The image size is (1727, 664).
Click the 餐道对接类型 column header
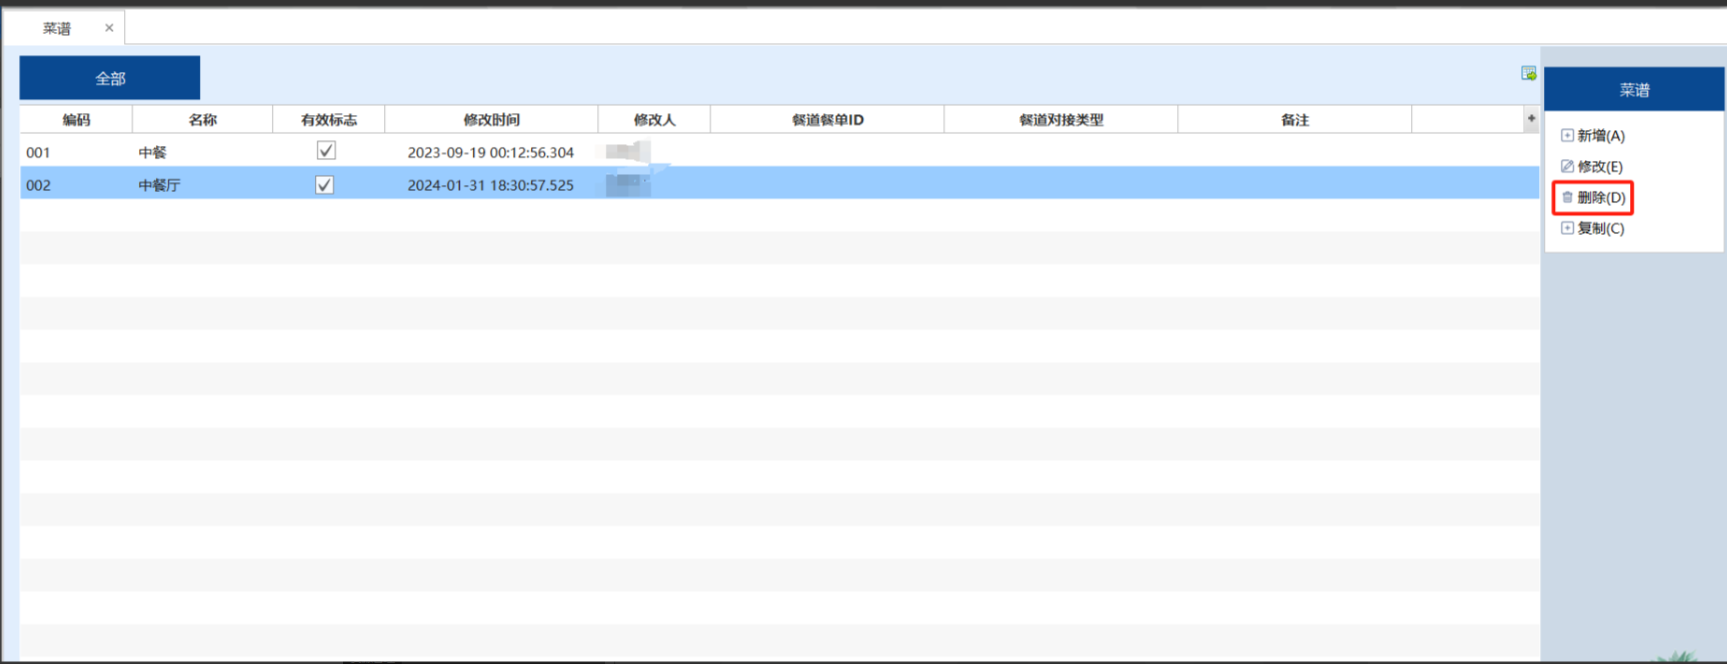pos(1060,119)
